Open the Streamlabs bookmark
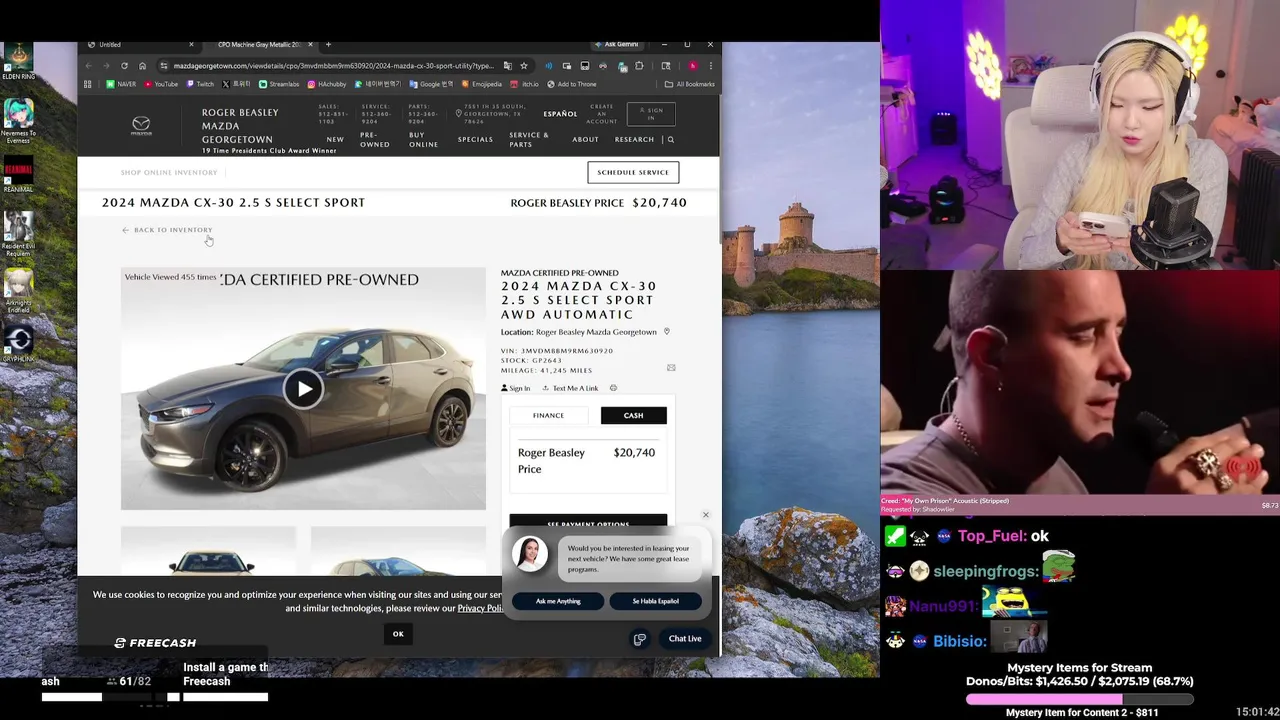 [x=279, y=84]
